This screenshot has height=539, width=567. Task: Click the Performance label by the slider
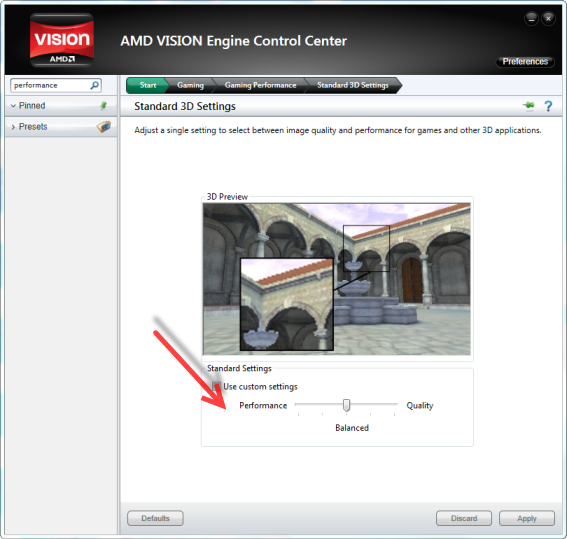coord(263,406)
